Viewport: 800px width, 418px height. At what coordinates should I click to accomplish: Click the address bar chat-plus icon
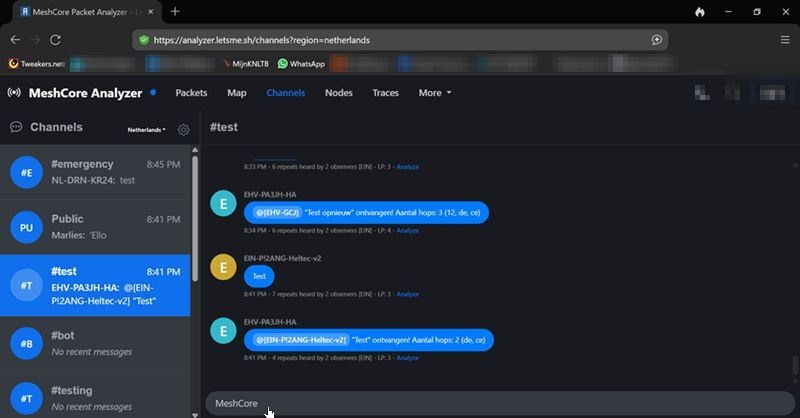pos(657,40)
